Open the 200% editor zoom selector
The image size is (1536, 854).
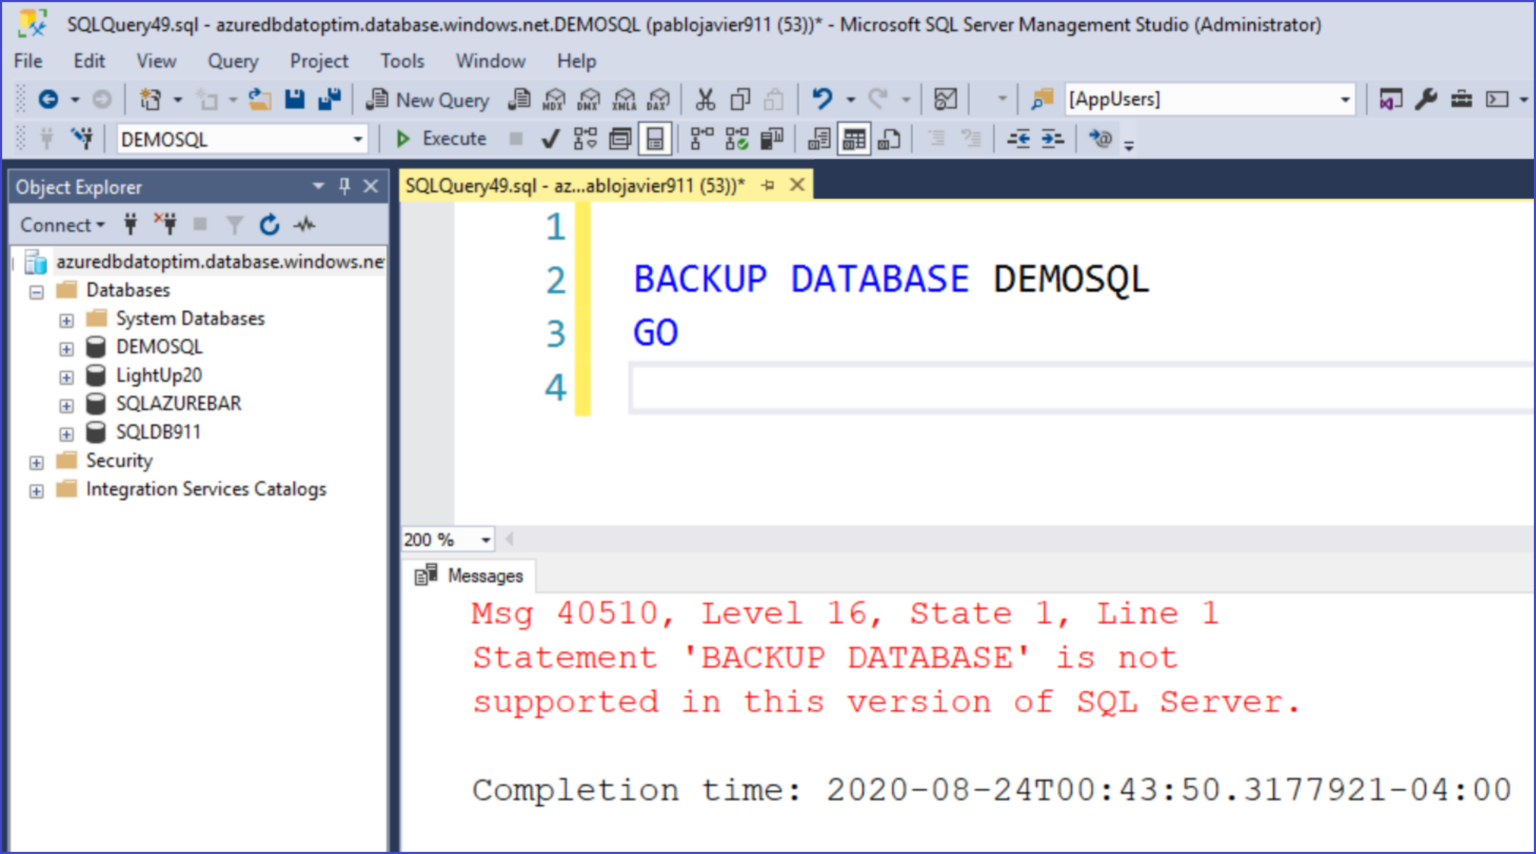[484, 539]
